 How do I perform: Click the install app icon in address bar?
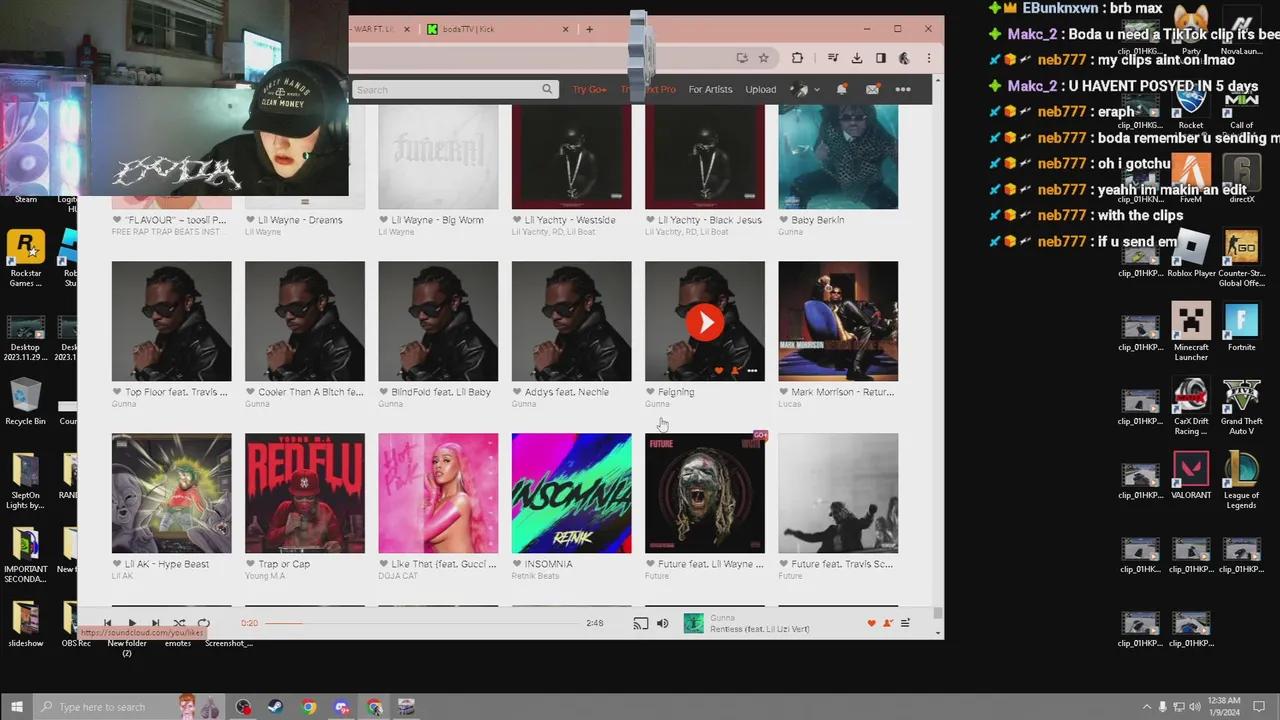click(741, 58)
